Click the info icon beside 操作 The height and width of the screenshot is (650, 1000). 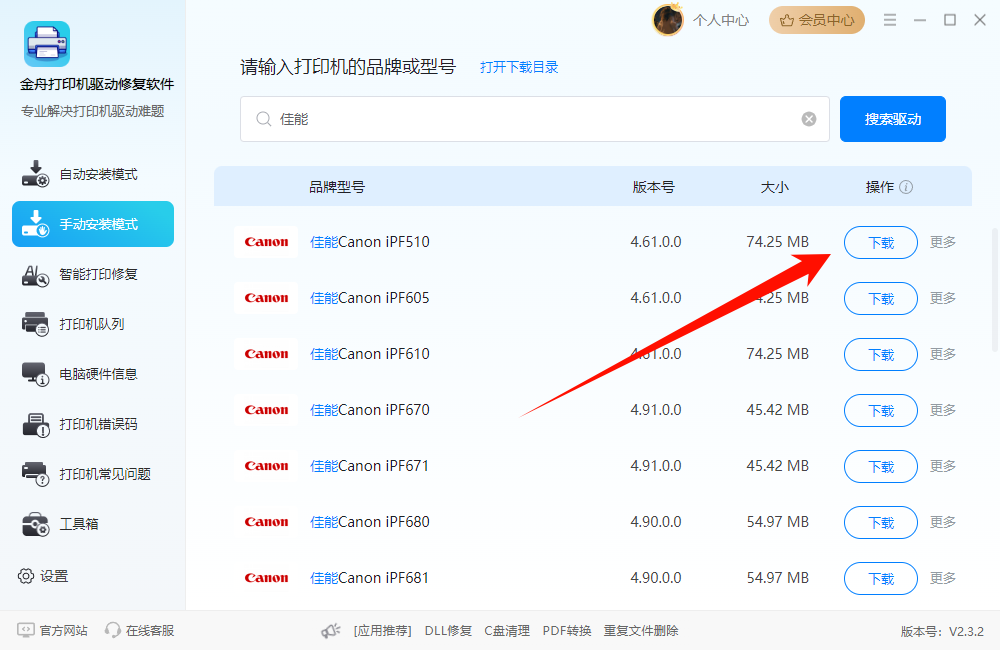point(906,187)
